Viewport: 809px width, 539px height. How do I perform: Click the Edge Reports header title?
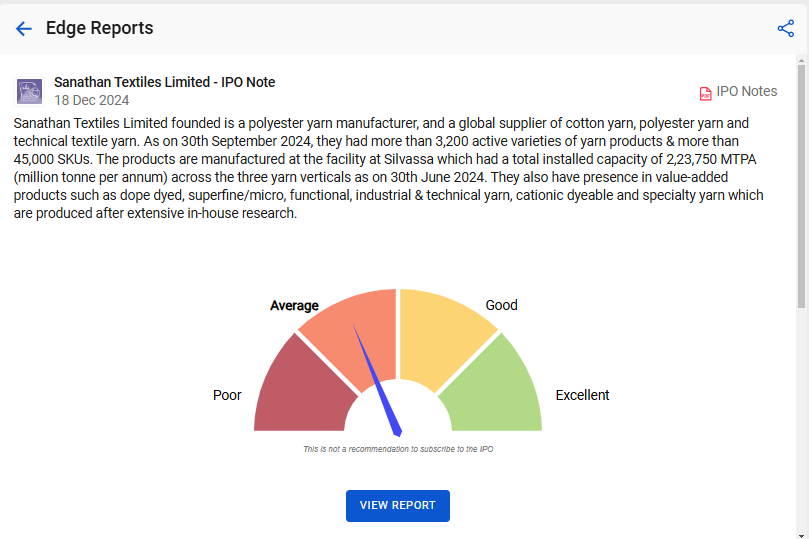coord(100,28)
